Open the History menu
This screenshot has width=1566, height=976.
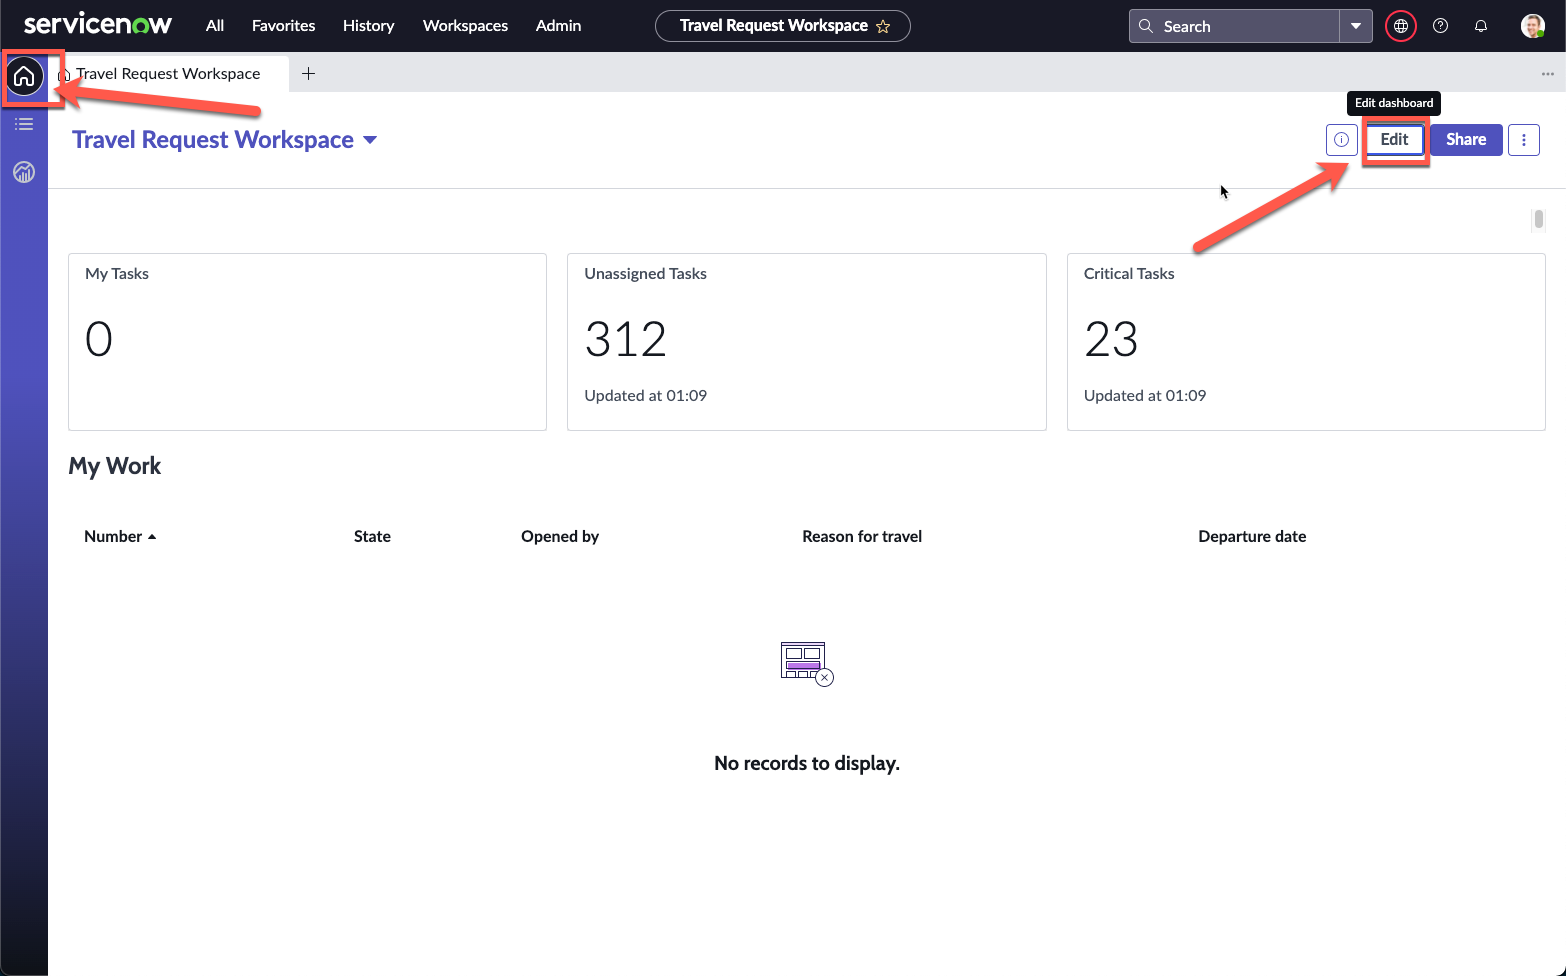pyautogui.click(x=368, y=26)
